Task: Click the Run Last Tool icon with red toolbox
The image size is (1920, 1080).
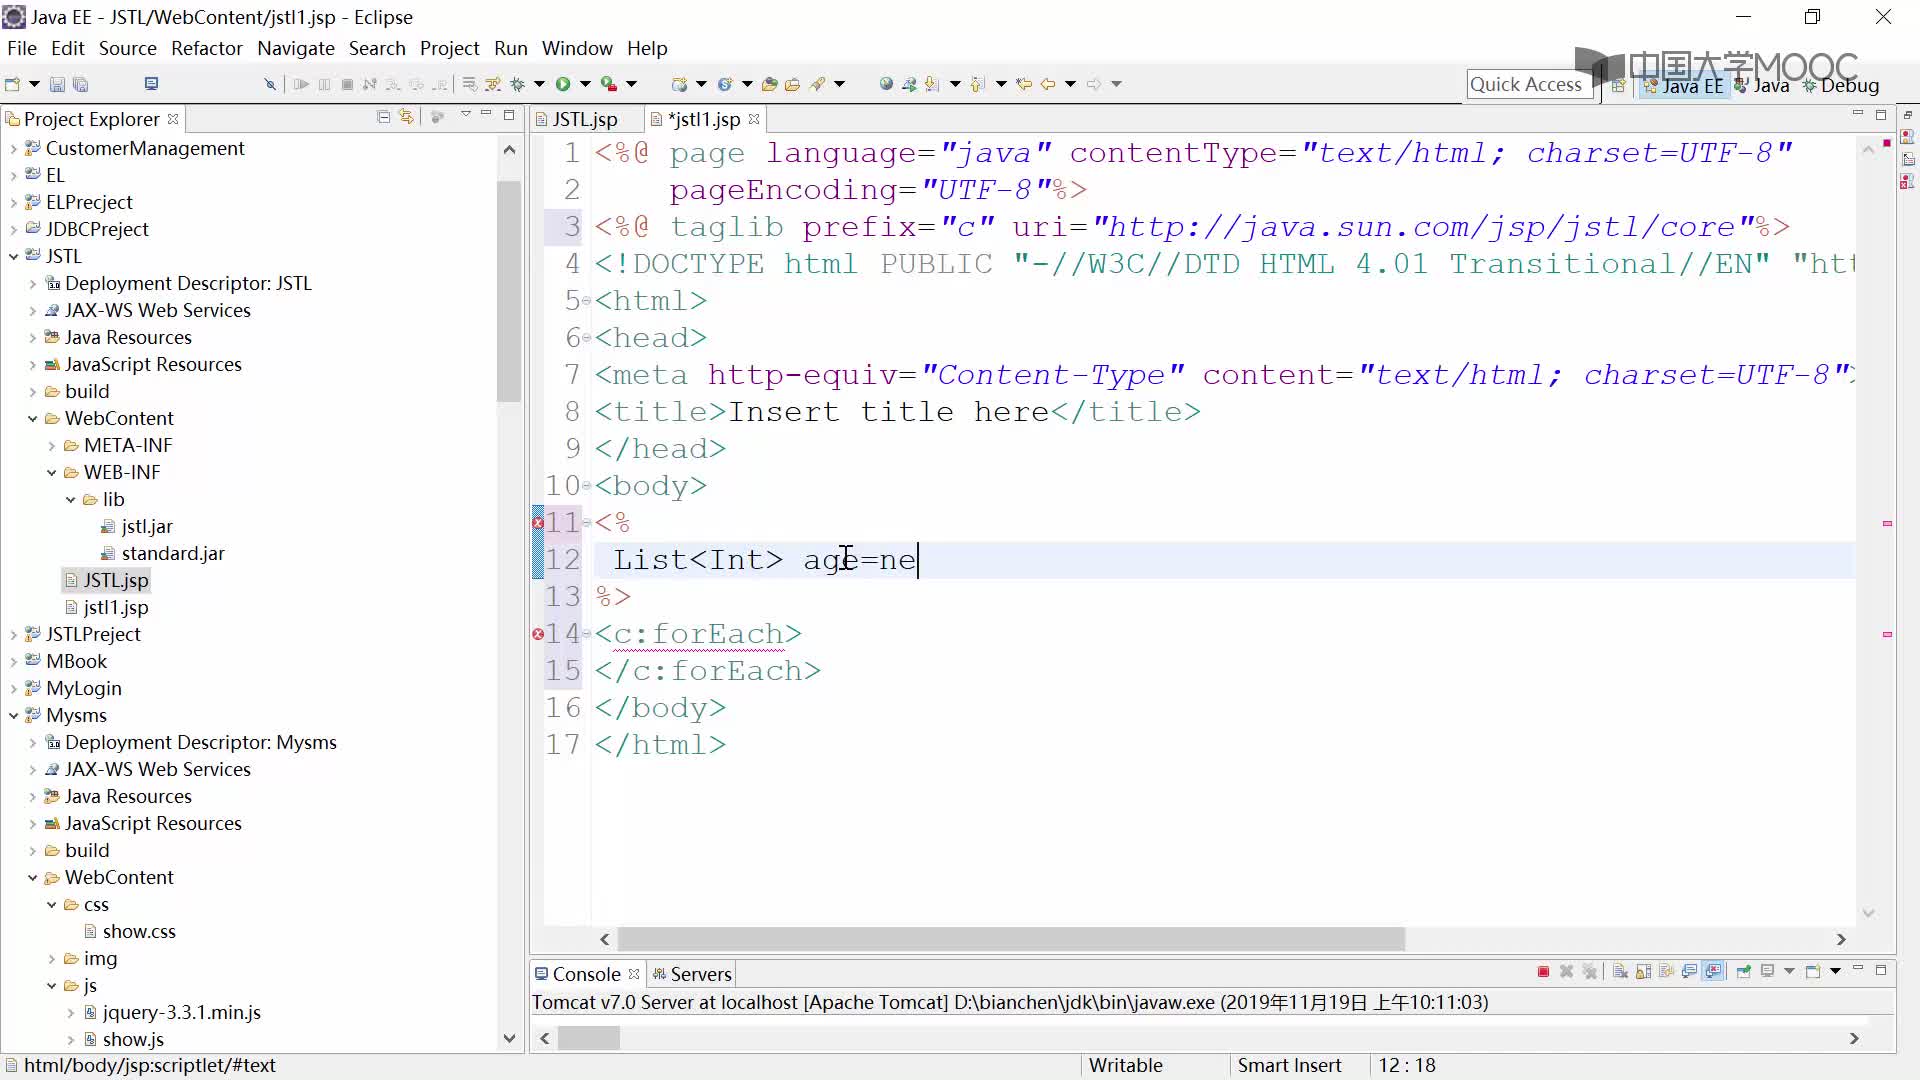Action: pos(608,84)
